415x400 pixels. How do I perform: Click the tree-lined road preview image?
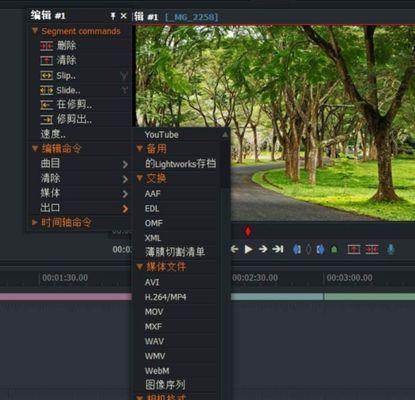[x=276, y=123]
